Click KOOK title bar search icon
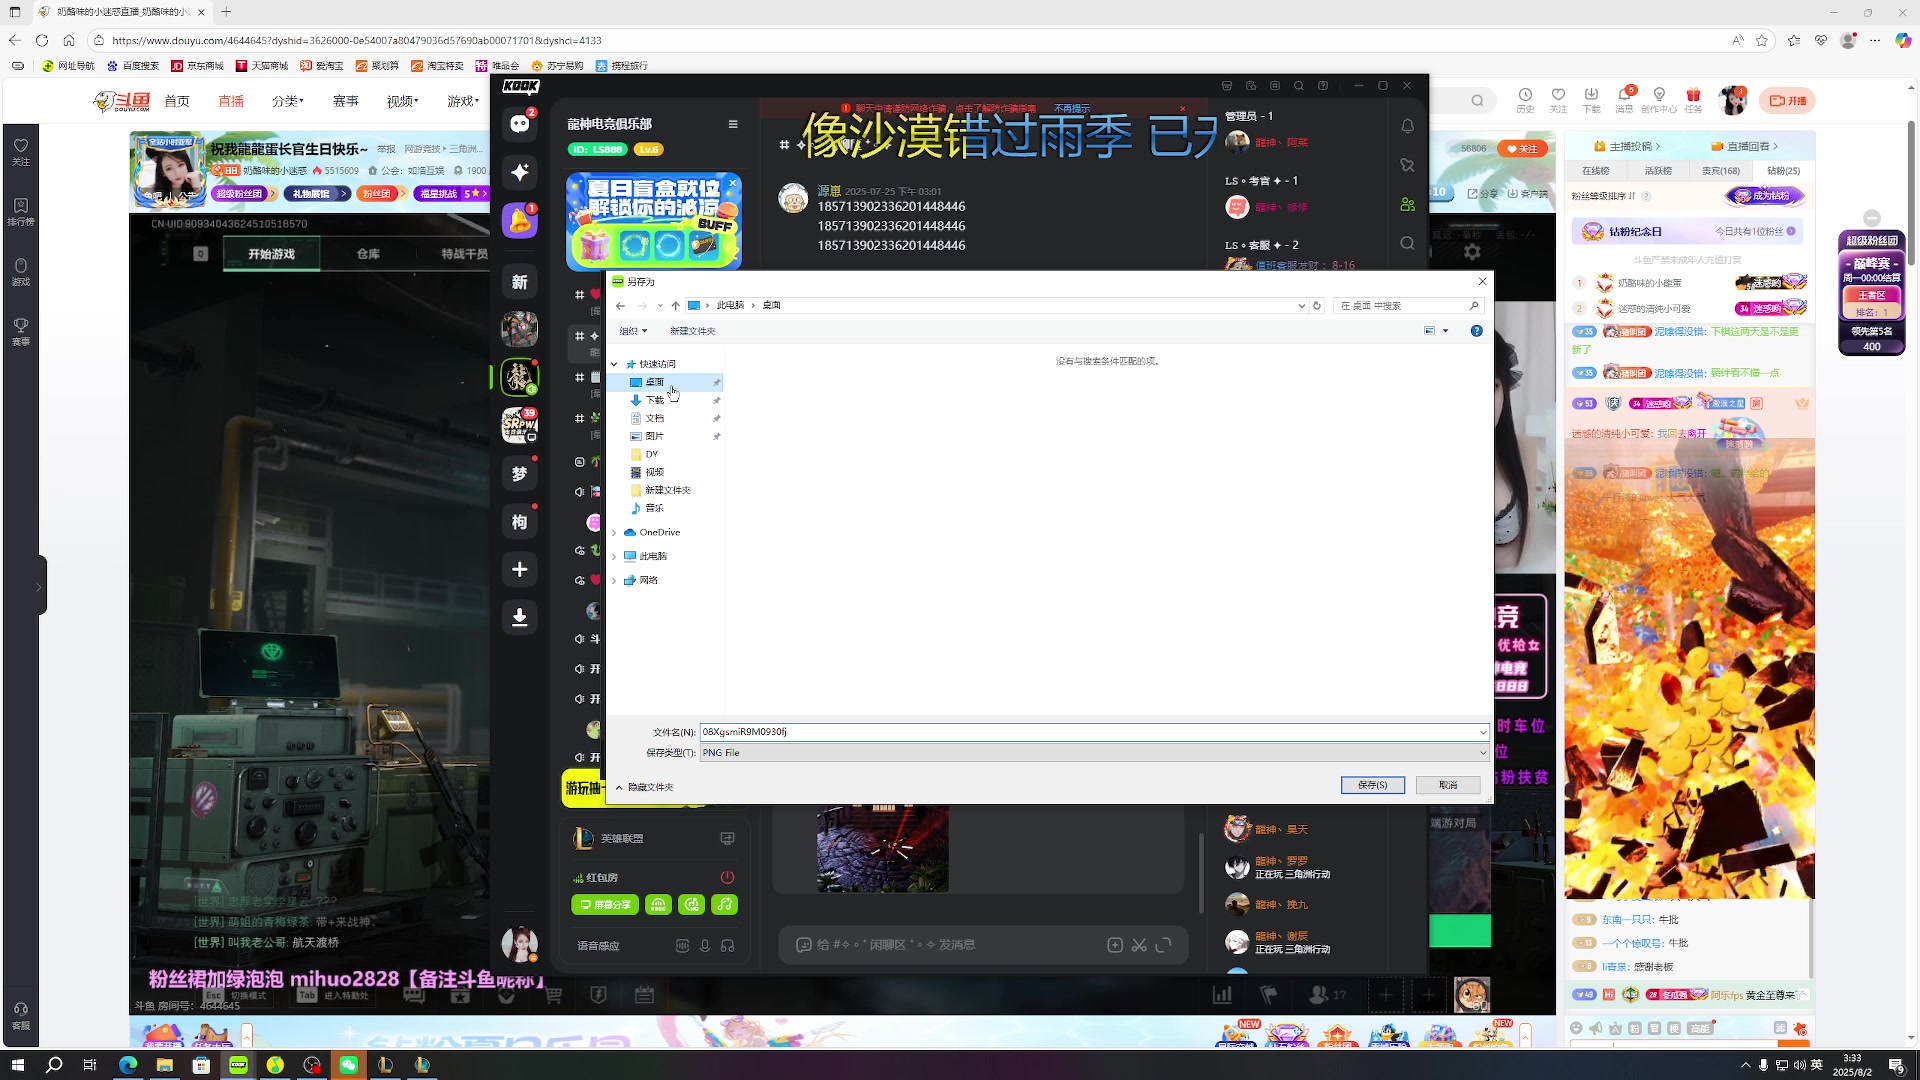 [x=1298, y=86]
